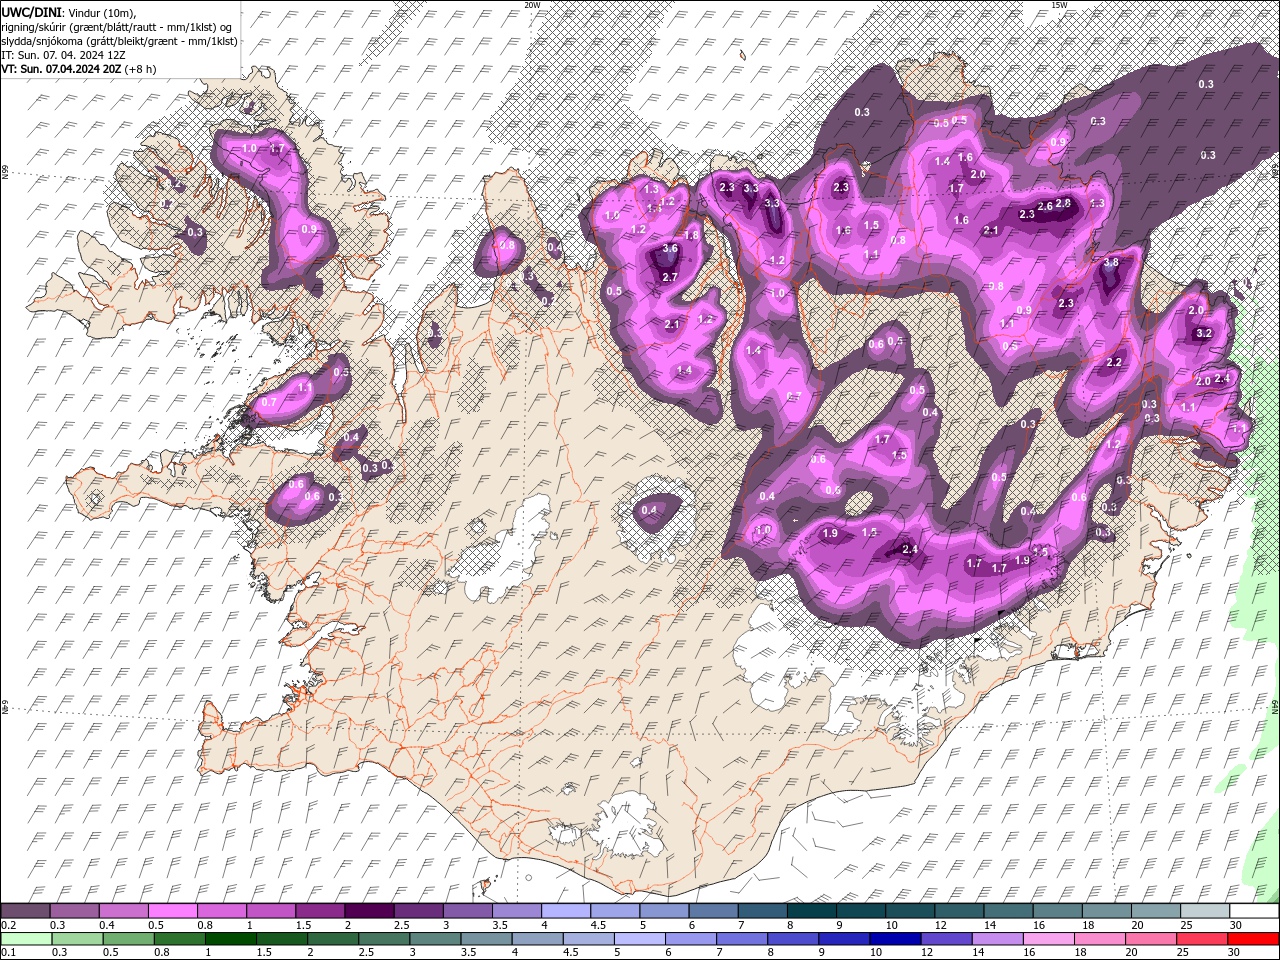Click the bright pink snow legend swatch at 0.5
1280x960 pixels.
coord(172,911)
